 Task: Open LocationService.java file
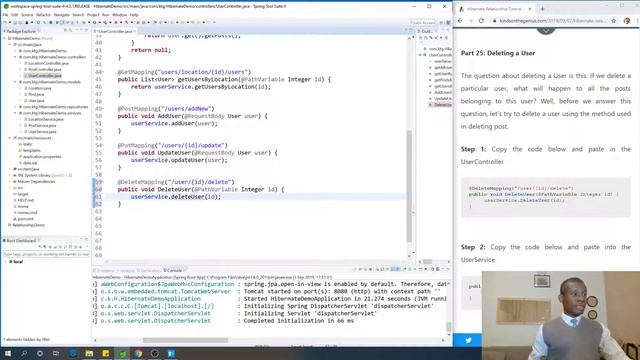pyautogui.click(x=43, y=119)
